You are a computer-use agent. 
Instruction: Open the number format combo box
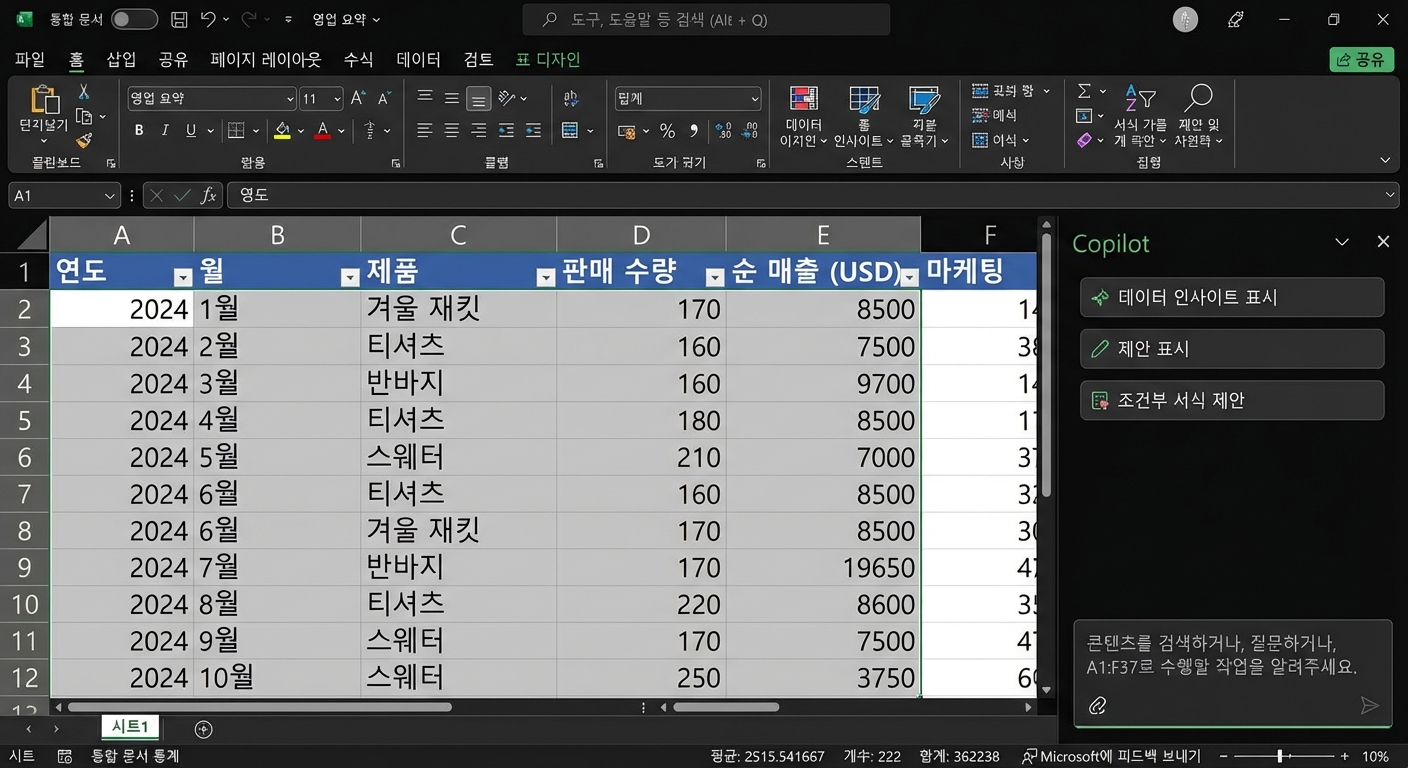688,98
